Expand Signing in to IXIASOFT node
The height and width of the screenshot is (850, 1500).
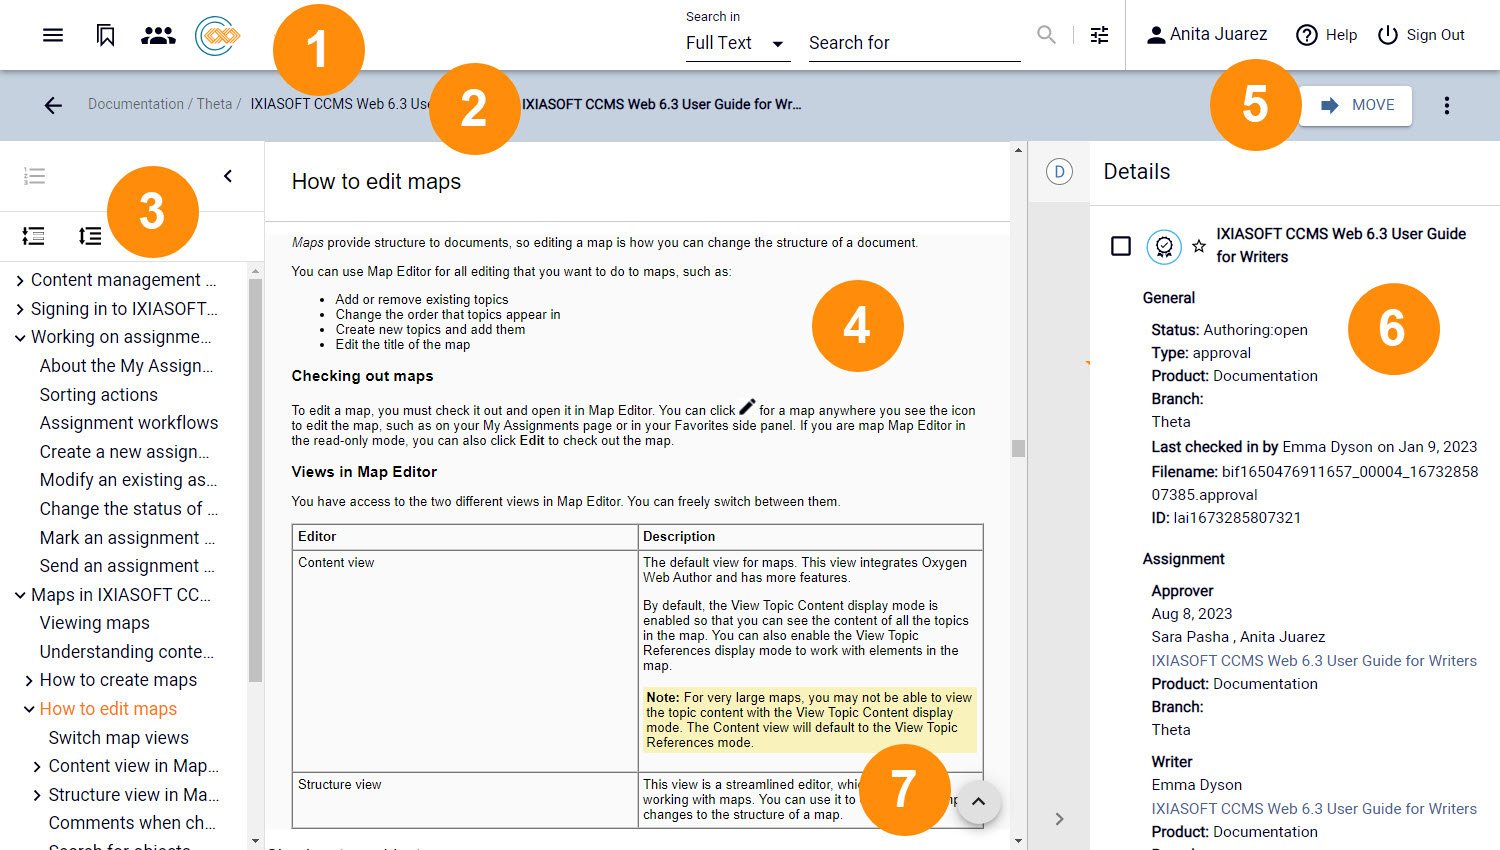[20, 309]
